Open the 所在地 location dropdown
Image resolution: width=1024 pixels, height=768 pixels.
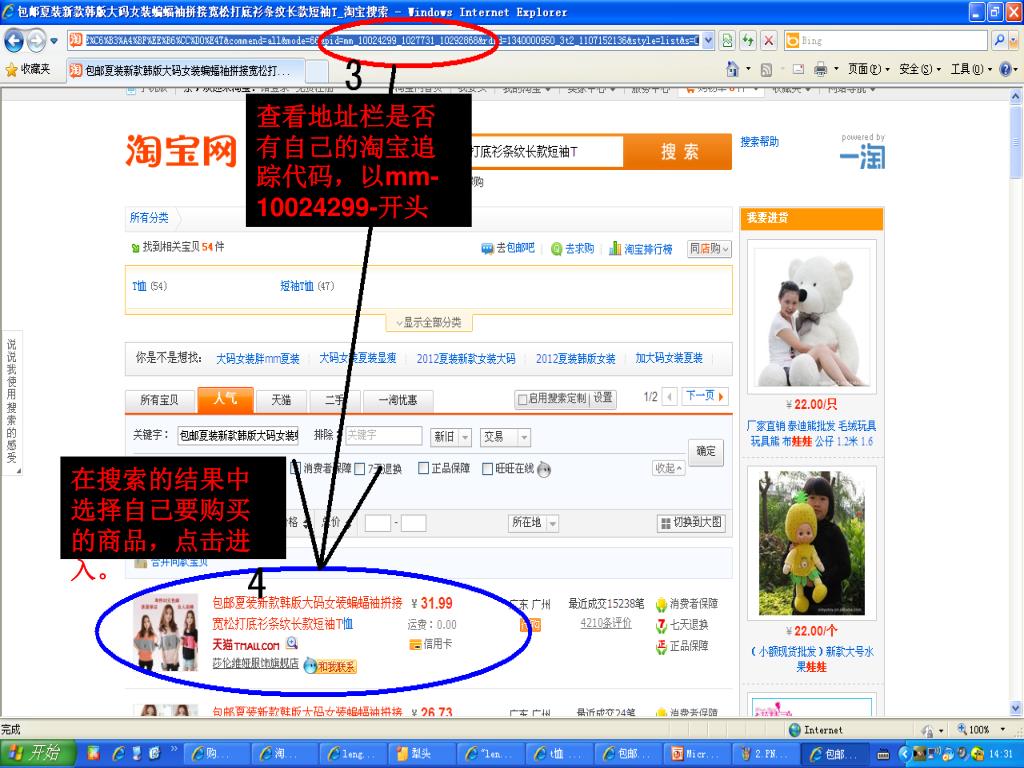tap(534, 522)
